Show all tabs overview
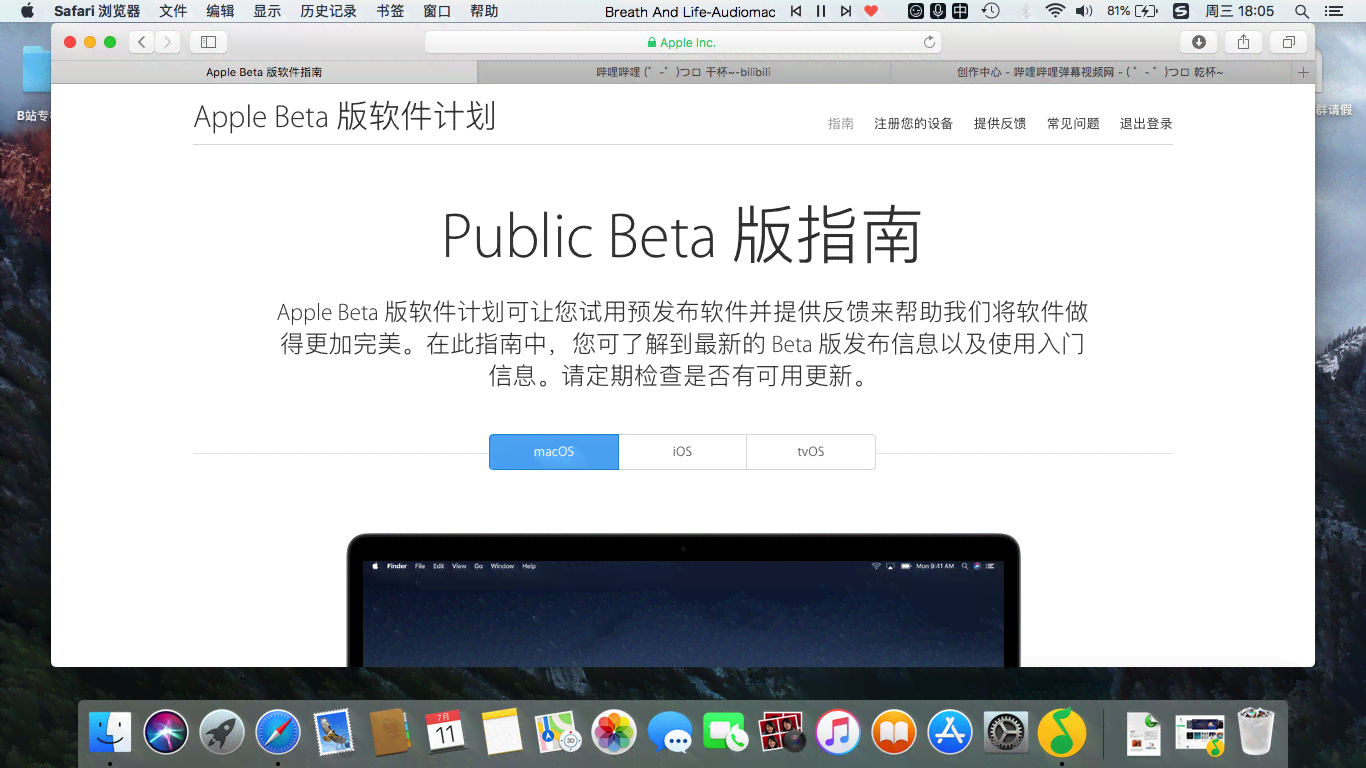The width and height of the screenshot is (1366, 768). click(x=1288, y=42)
